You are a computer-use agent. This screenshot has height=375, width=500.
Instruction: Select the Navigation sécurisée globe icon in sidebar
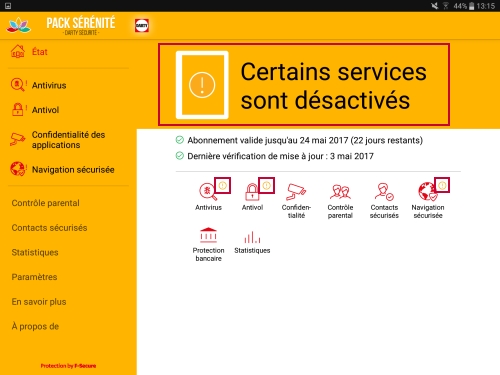[17, 169]
